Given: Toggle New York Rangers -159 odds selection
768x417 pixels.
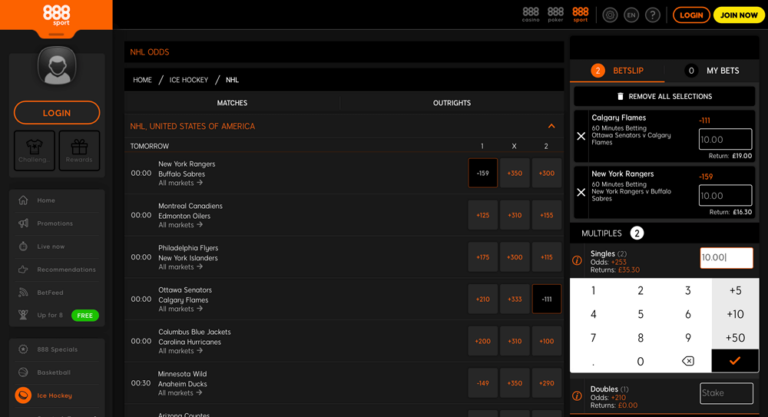Looking at the screenshot, I should [483, 173].
